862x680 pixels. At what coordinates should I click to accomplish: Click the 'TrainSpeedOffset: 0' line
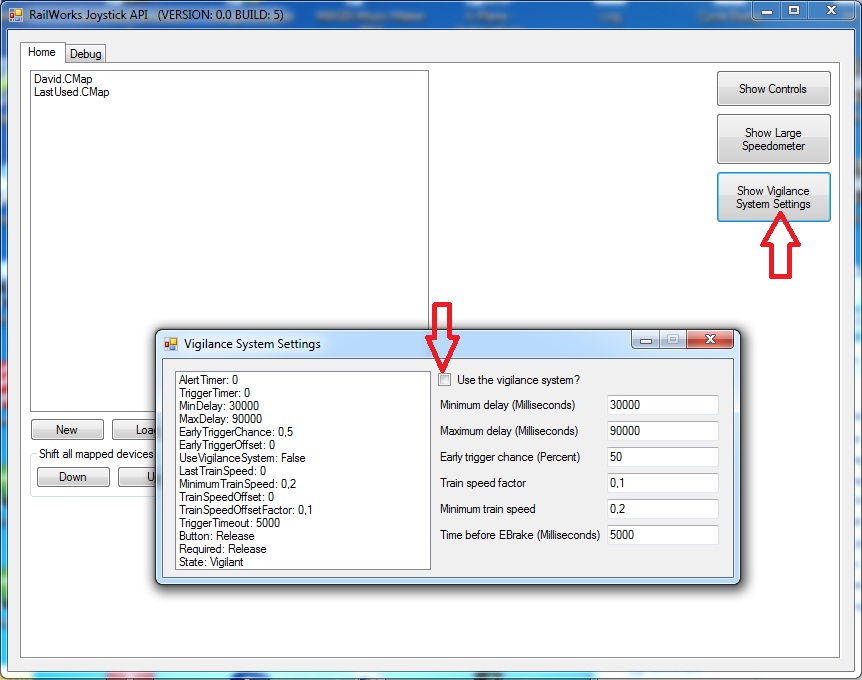coord(226,497)
